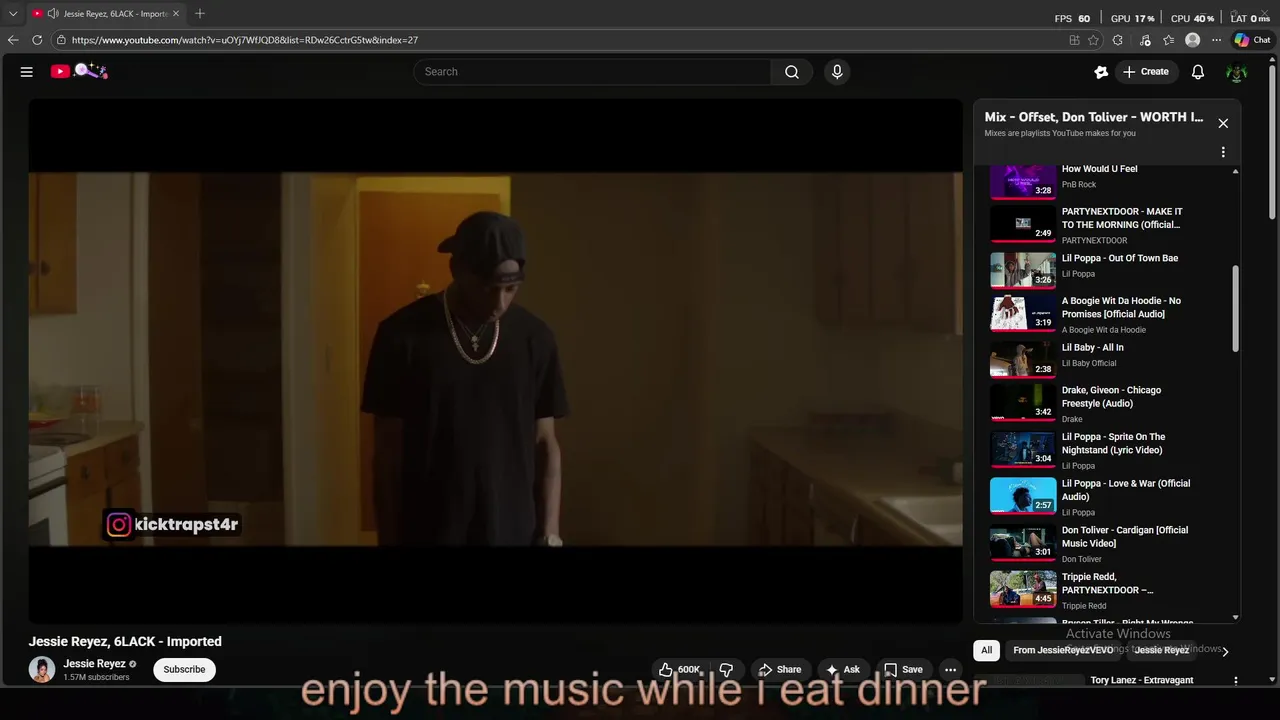Viewport: 1280px width, 720px height.
Task: Open the tab list dropdown arrow
Action: click(13, 13)
